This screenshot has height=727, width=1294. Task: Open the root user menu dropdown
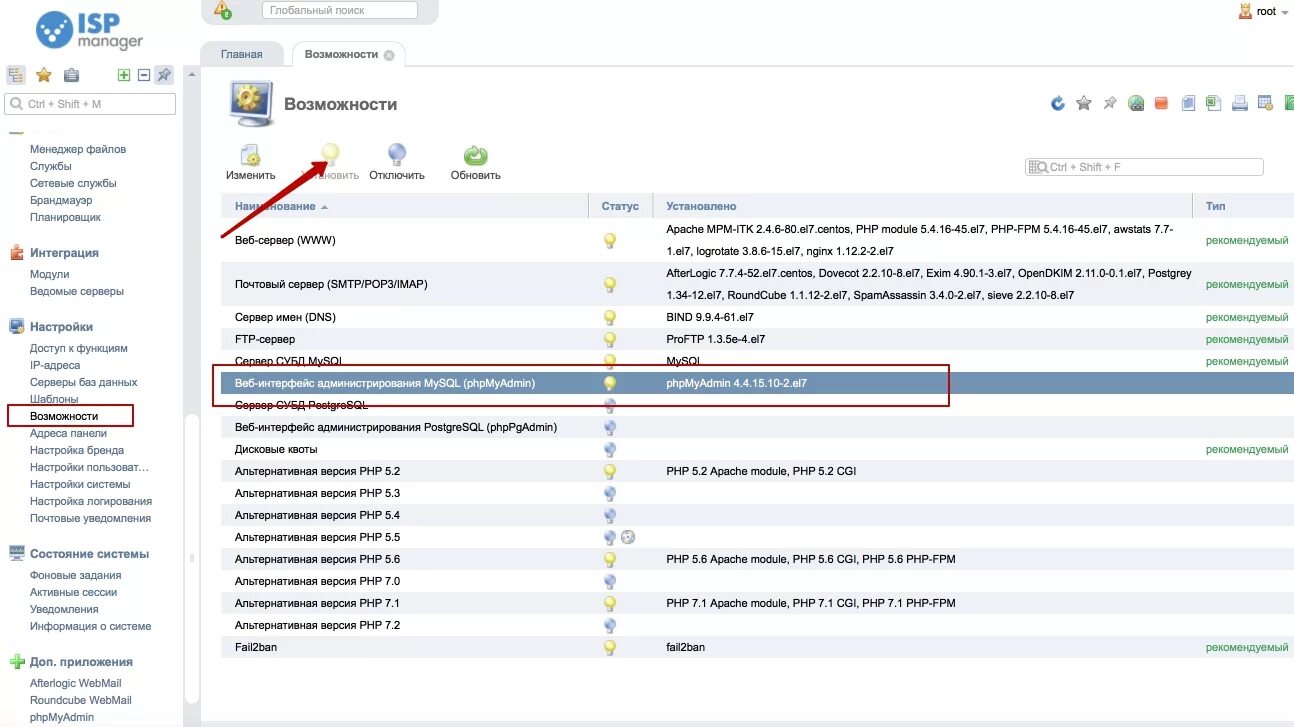click(1264, 11)
